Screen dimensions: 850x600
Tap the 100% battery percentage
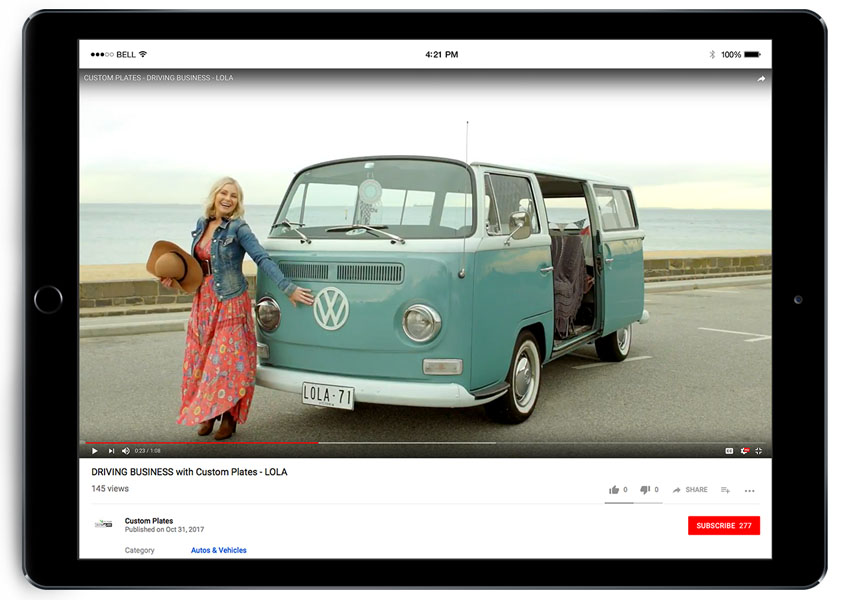(x=731, y=54)
